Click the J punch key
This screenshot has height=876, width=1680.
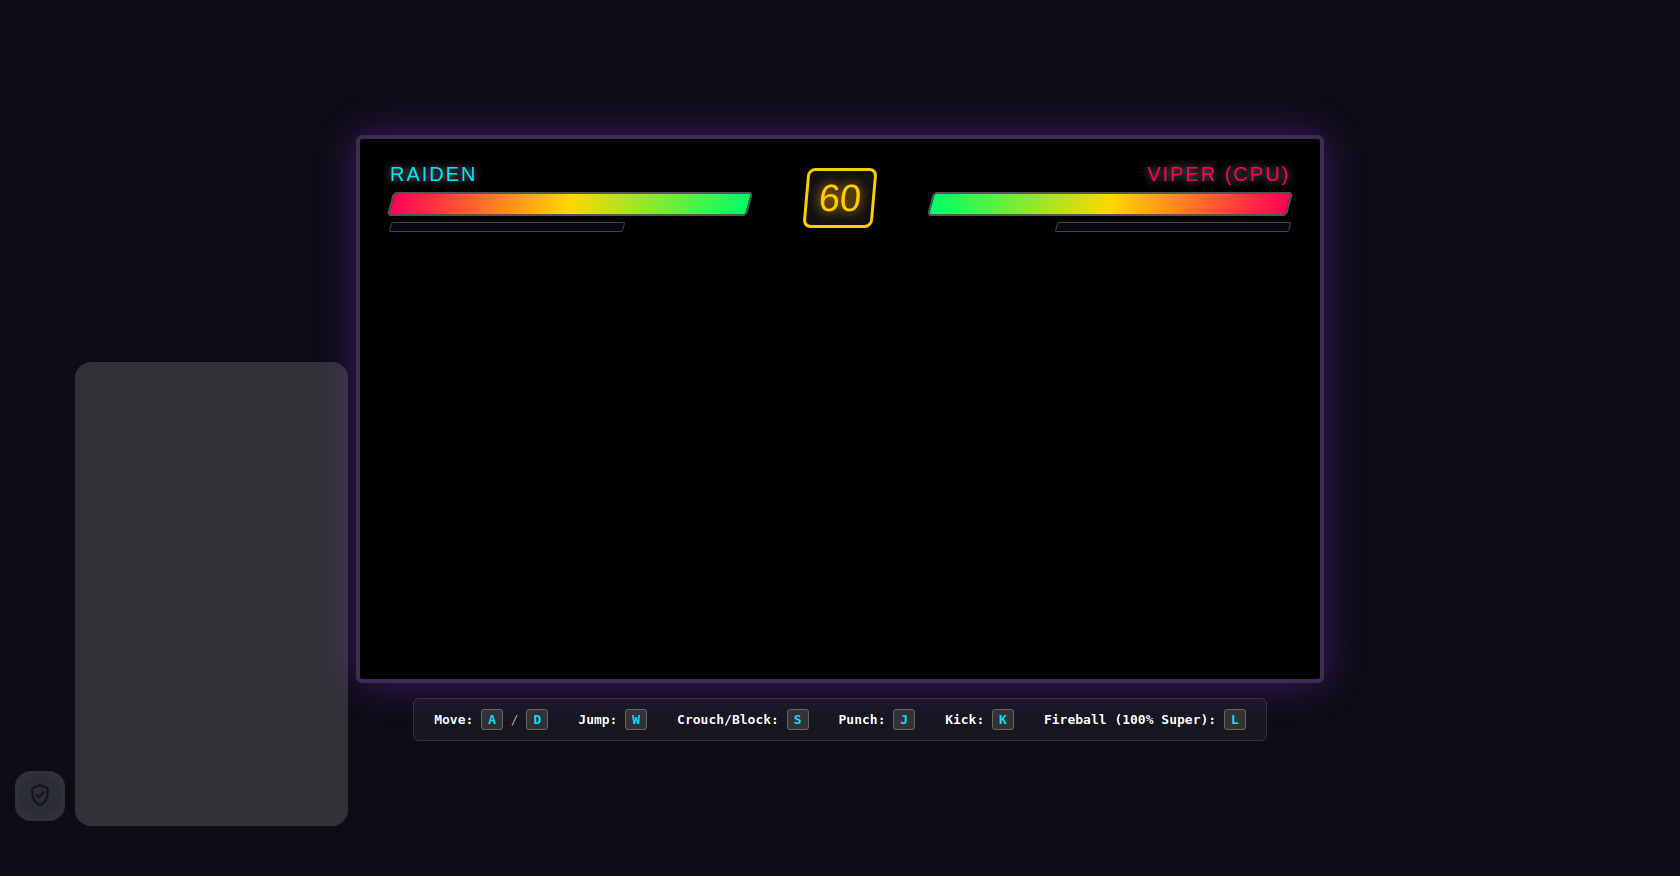point(904,720)
